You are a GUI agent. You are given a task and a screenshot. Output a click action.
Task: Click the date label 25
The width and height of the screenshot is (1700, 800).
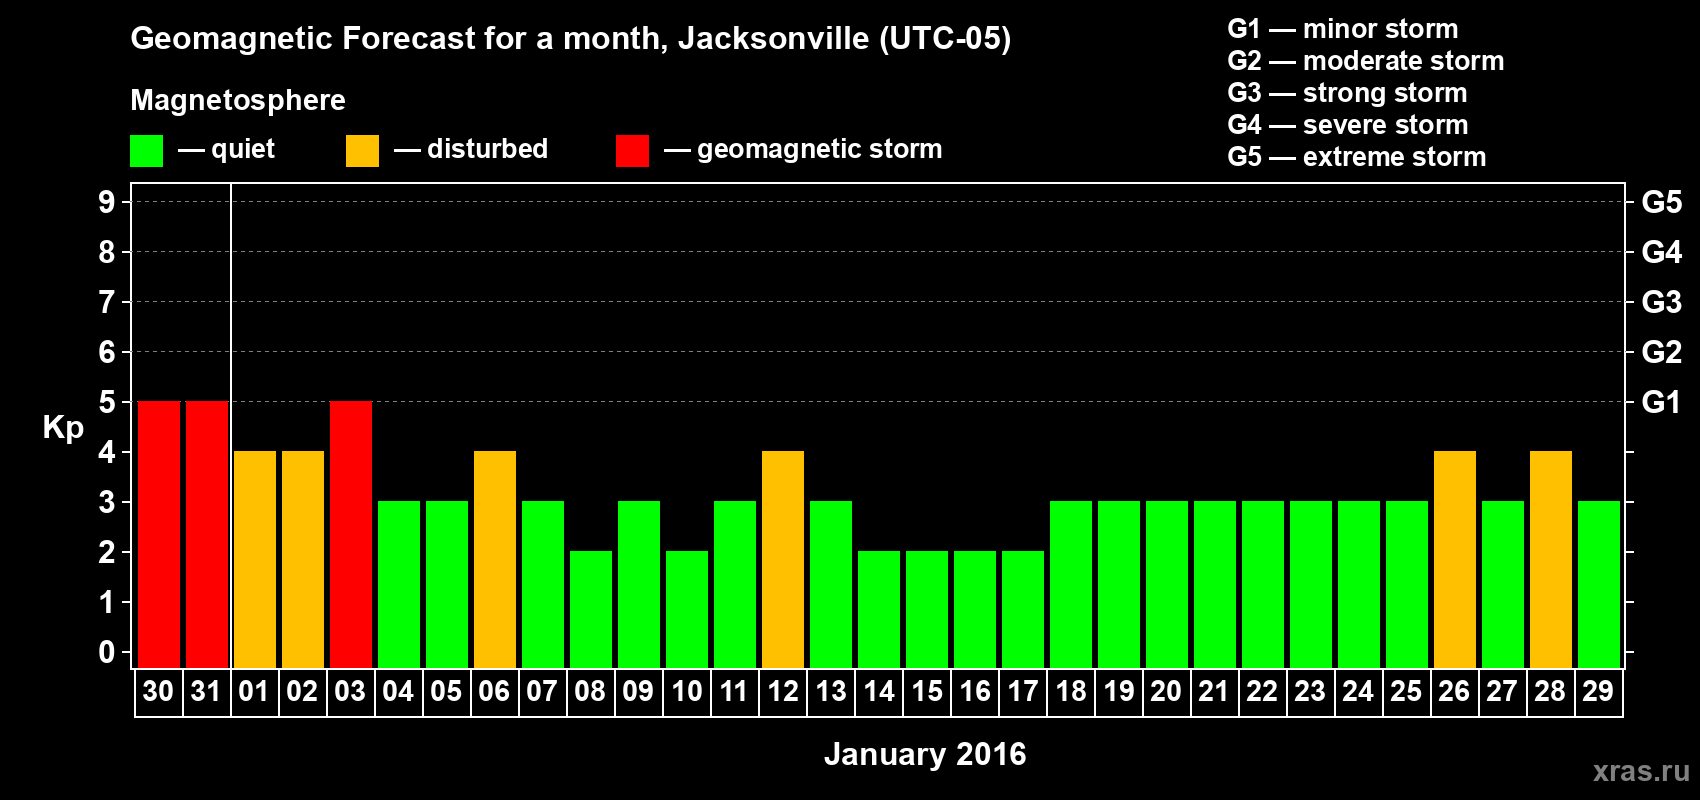tap(1406, 692)
